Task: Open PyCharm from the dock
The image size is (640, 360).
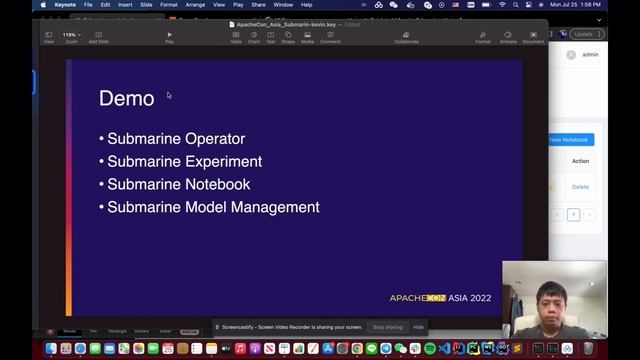Action: click(473, 349)
